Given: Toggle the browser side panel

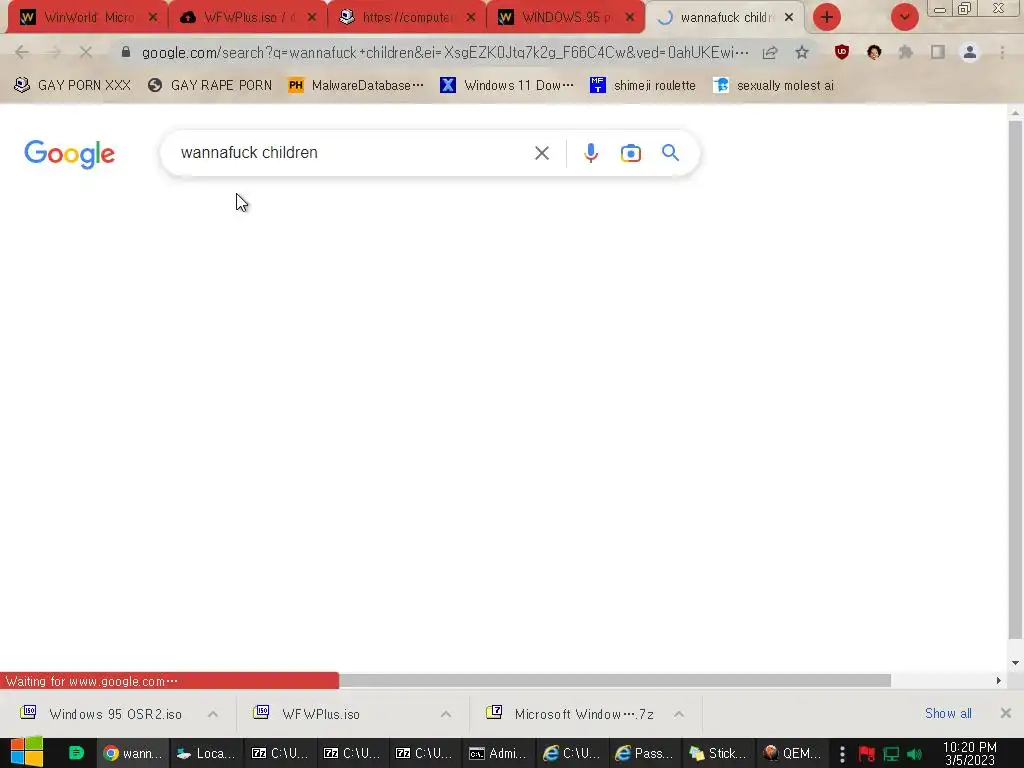Looking at the screenshot, I should pos(938,52).
